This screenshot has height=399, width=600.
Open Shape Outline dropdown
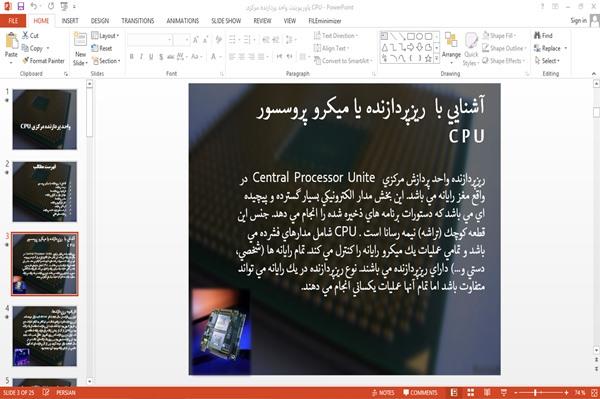click(x=504, y=48)
